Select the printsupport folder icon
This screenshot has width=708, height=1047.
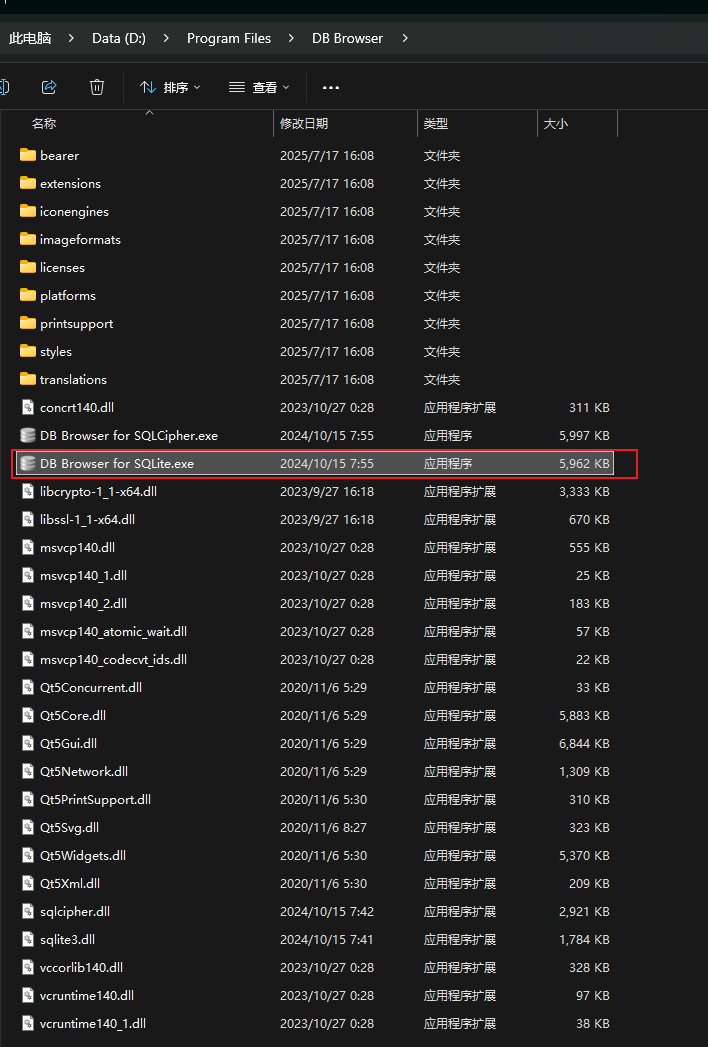(28, 323)
